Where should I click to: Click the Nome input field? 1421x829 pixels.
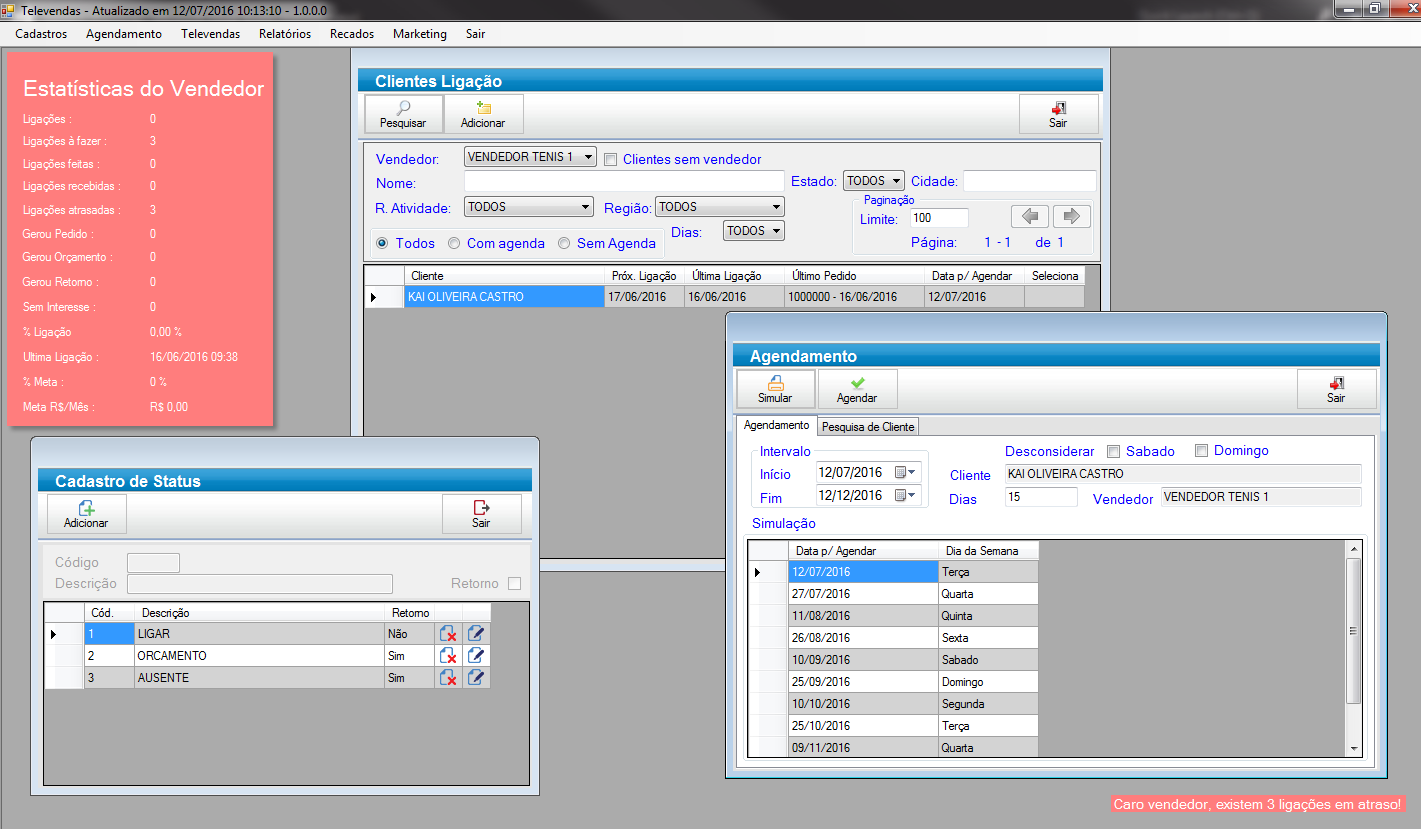coord(624,181)
